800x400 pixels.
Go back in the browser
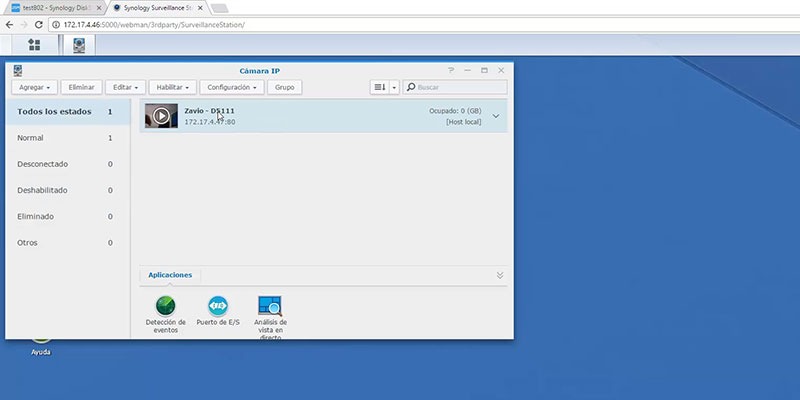pyautogui.click(x=9, y=24)
